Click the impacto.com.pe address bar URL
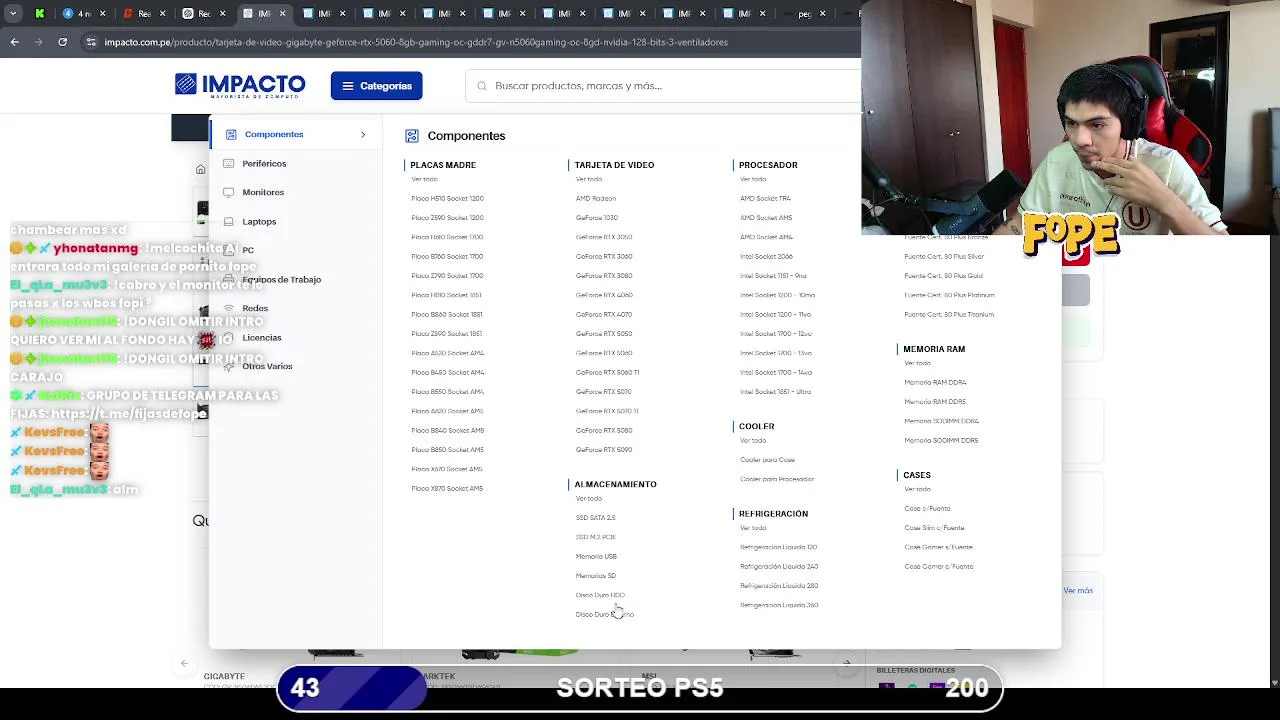Screen dimensions: 1280x720 tap(416, 42)
